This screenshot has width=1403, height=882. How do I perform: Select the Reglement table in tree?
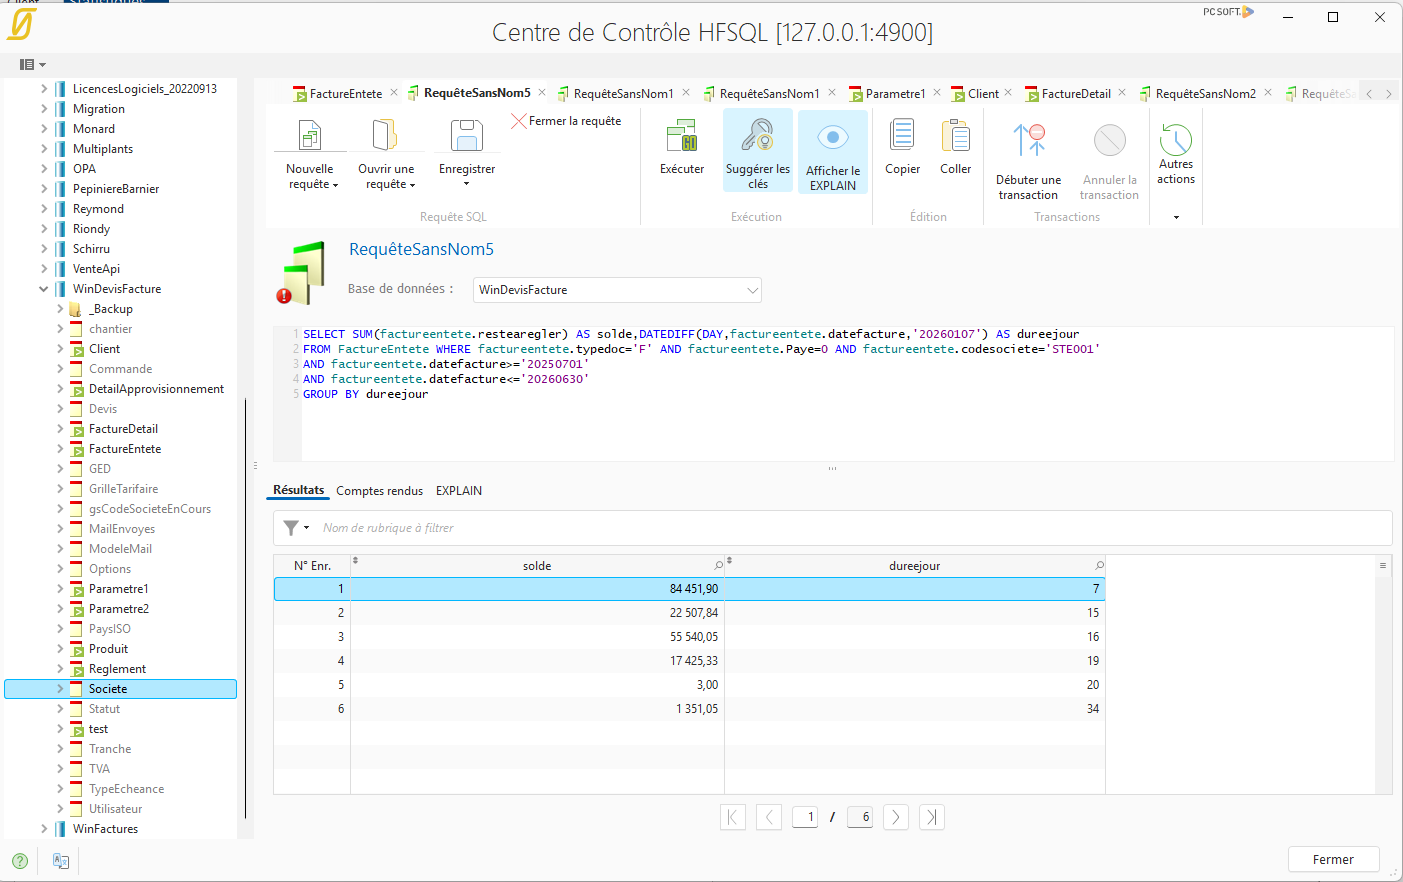click(117, 669)
